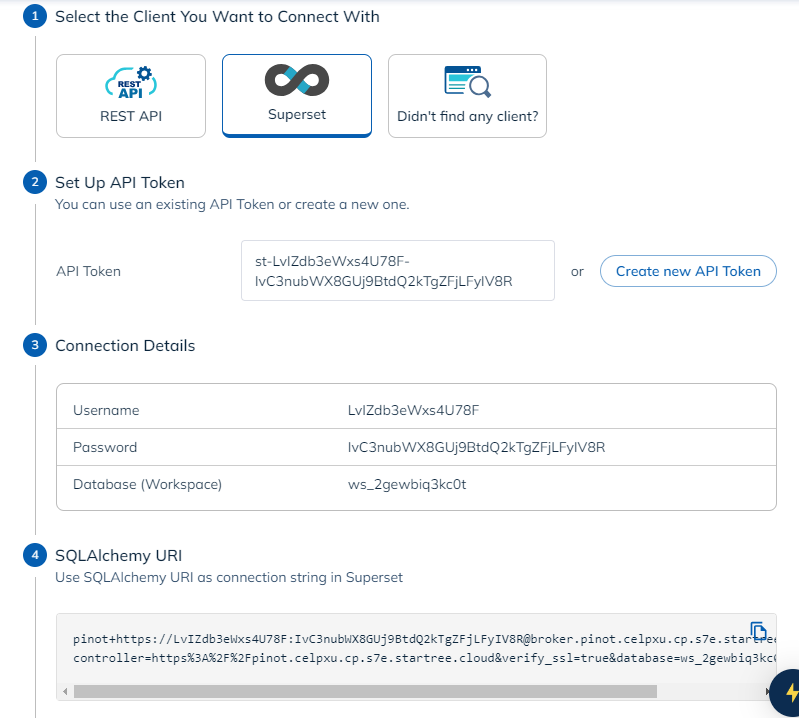Click the horizontal scrollbar thumb under the URI
This screenshot has height=718, width=799.
tap(365, 691)
